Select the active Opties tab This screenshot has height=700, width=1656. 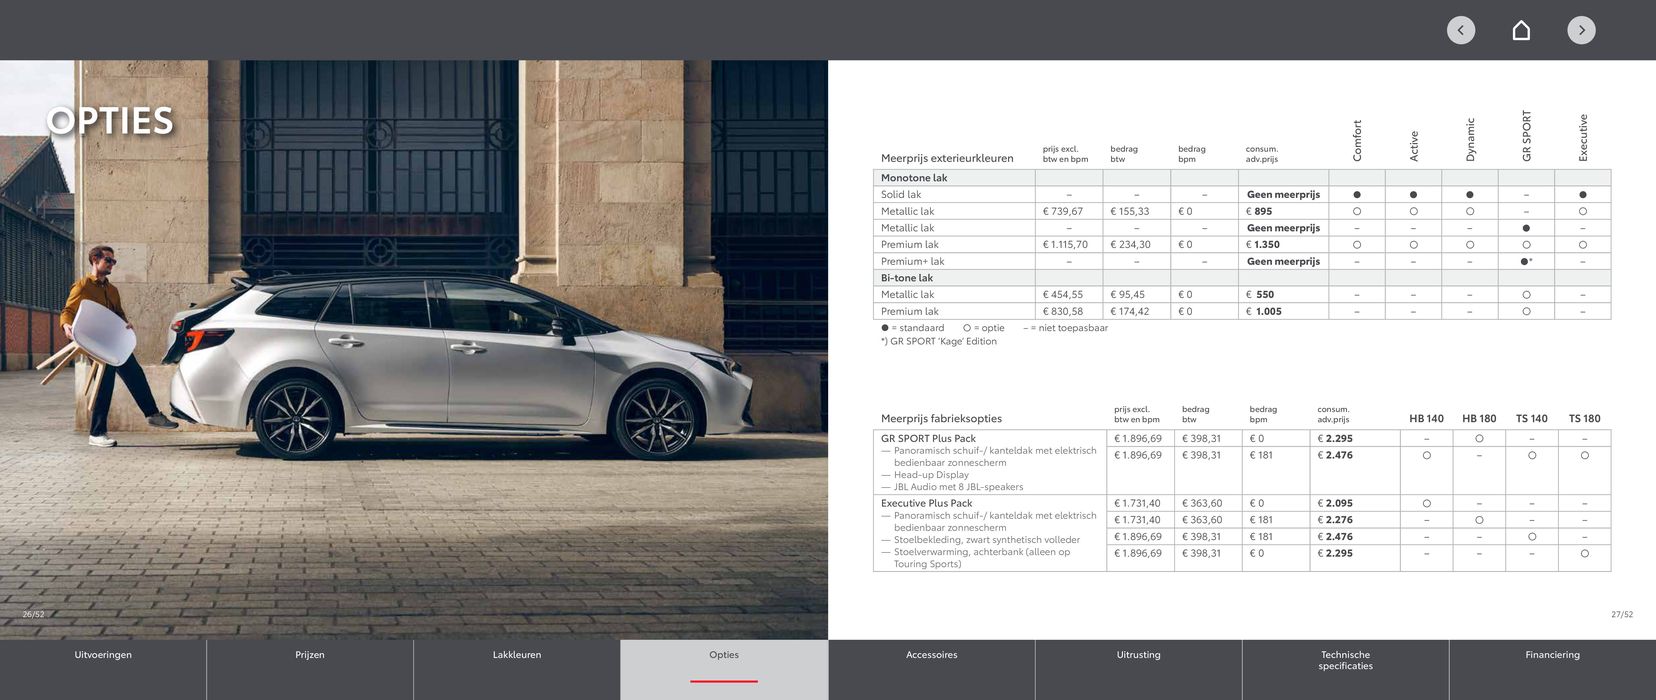(x=724, y=656)
